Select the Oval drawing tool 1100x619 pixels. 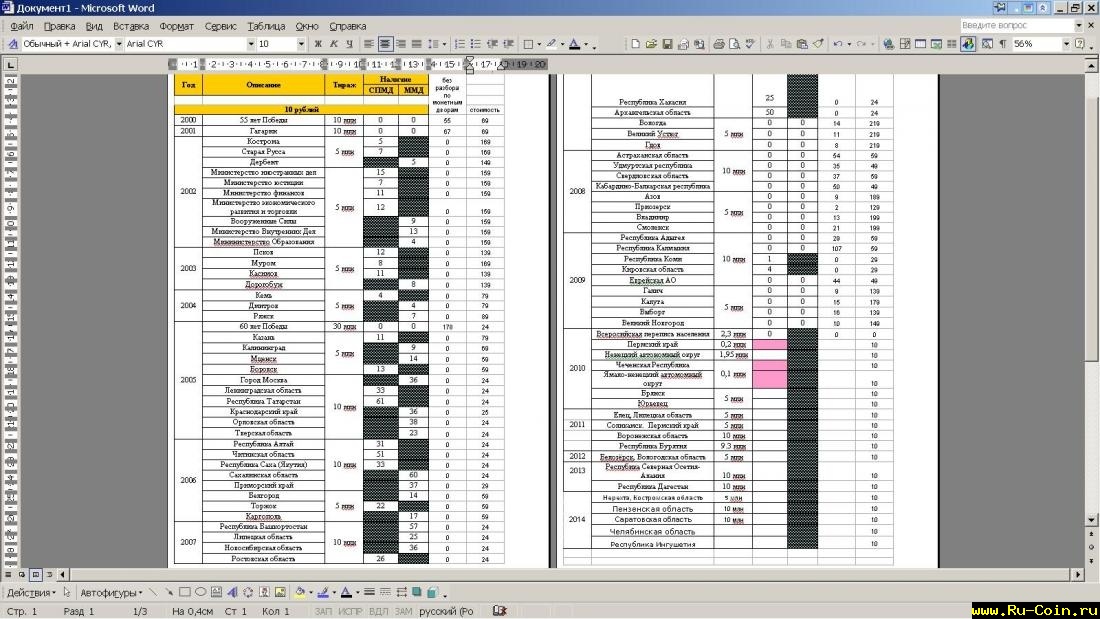(x=200, y=592)
